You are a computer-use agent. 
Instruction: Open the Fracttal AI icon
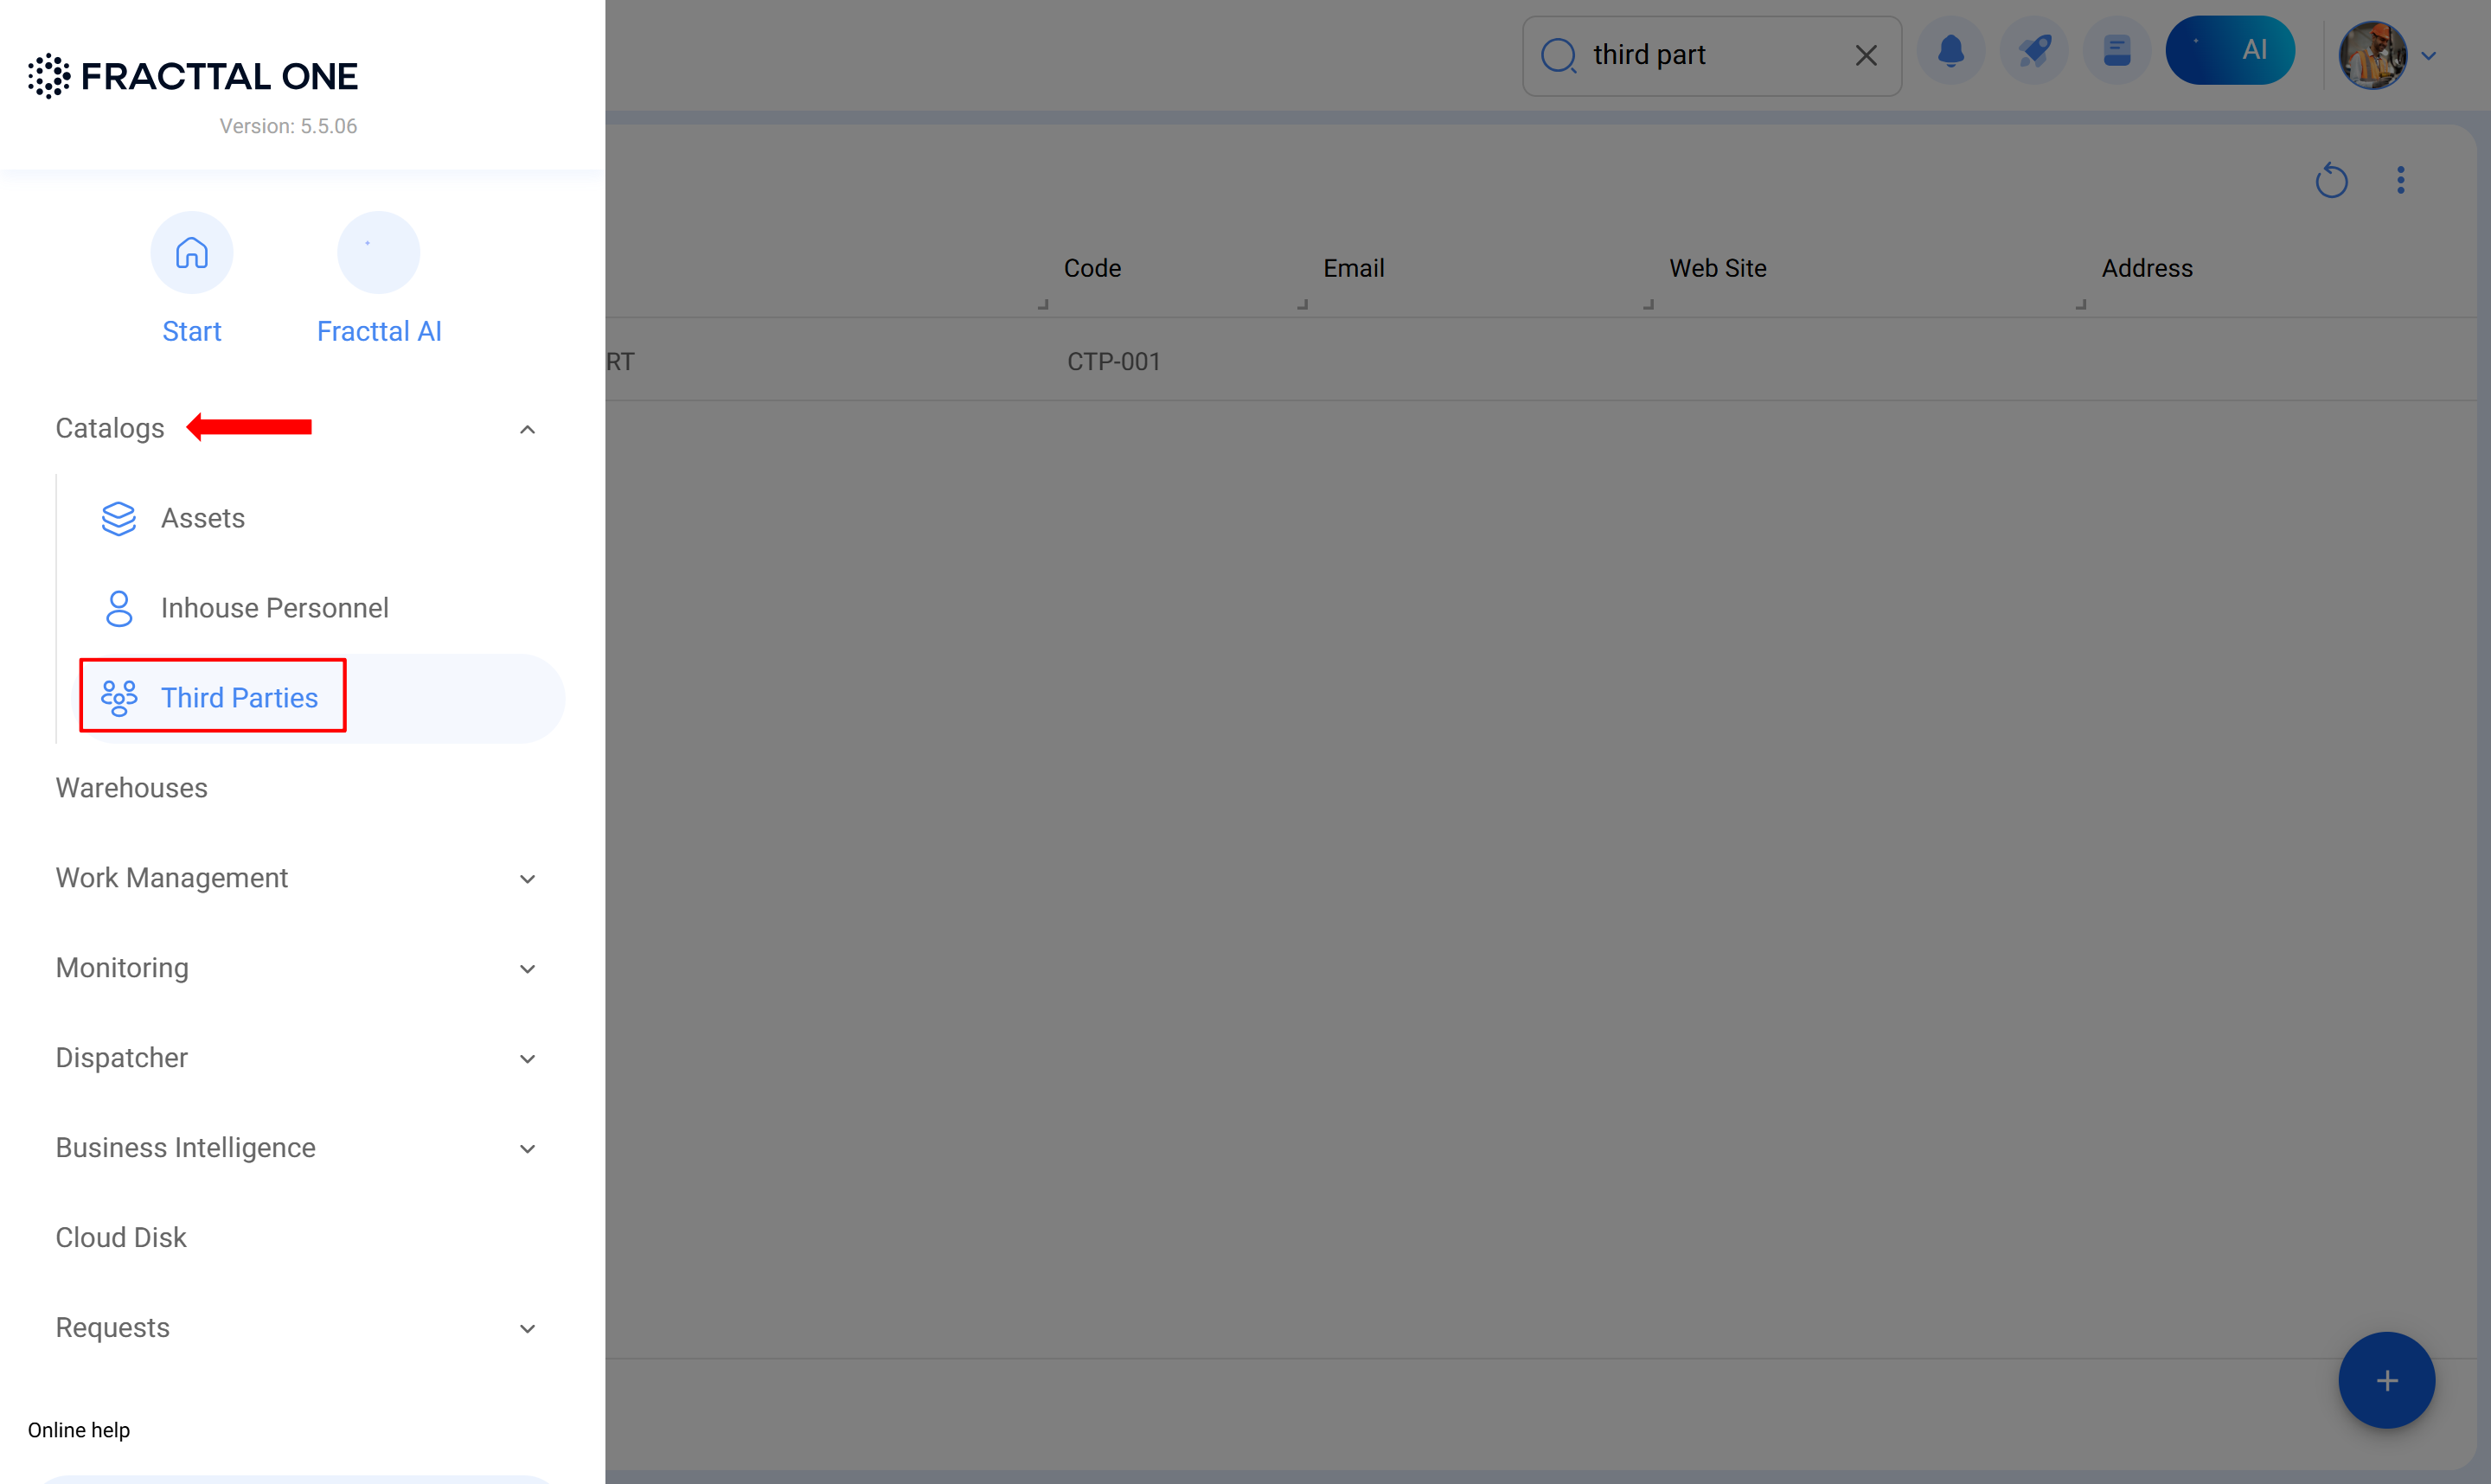[x=378, y=252]
